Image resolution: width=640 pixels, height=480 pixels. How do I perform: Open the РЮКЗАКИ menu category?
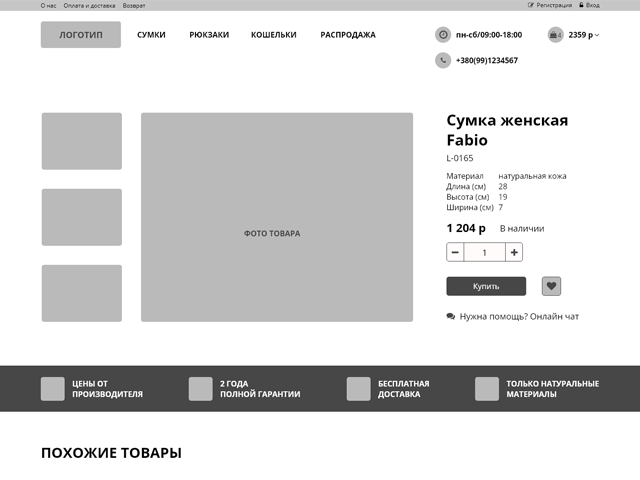pos(209,35)
